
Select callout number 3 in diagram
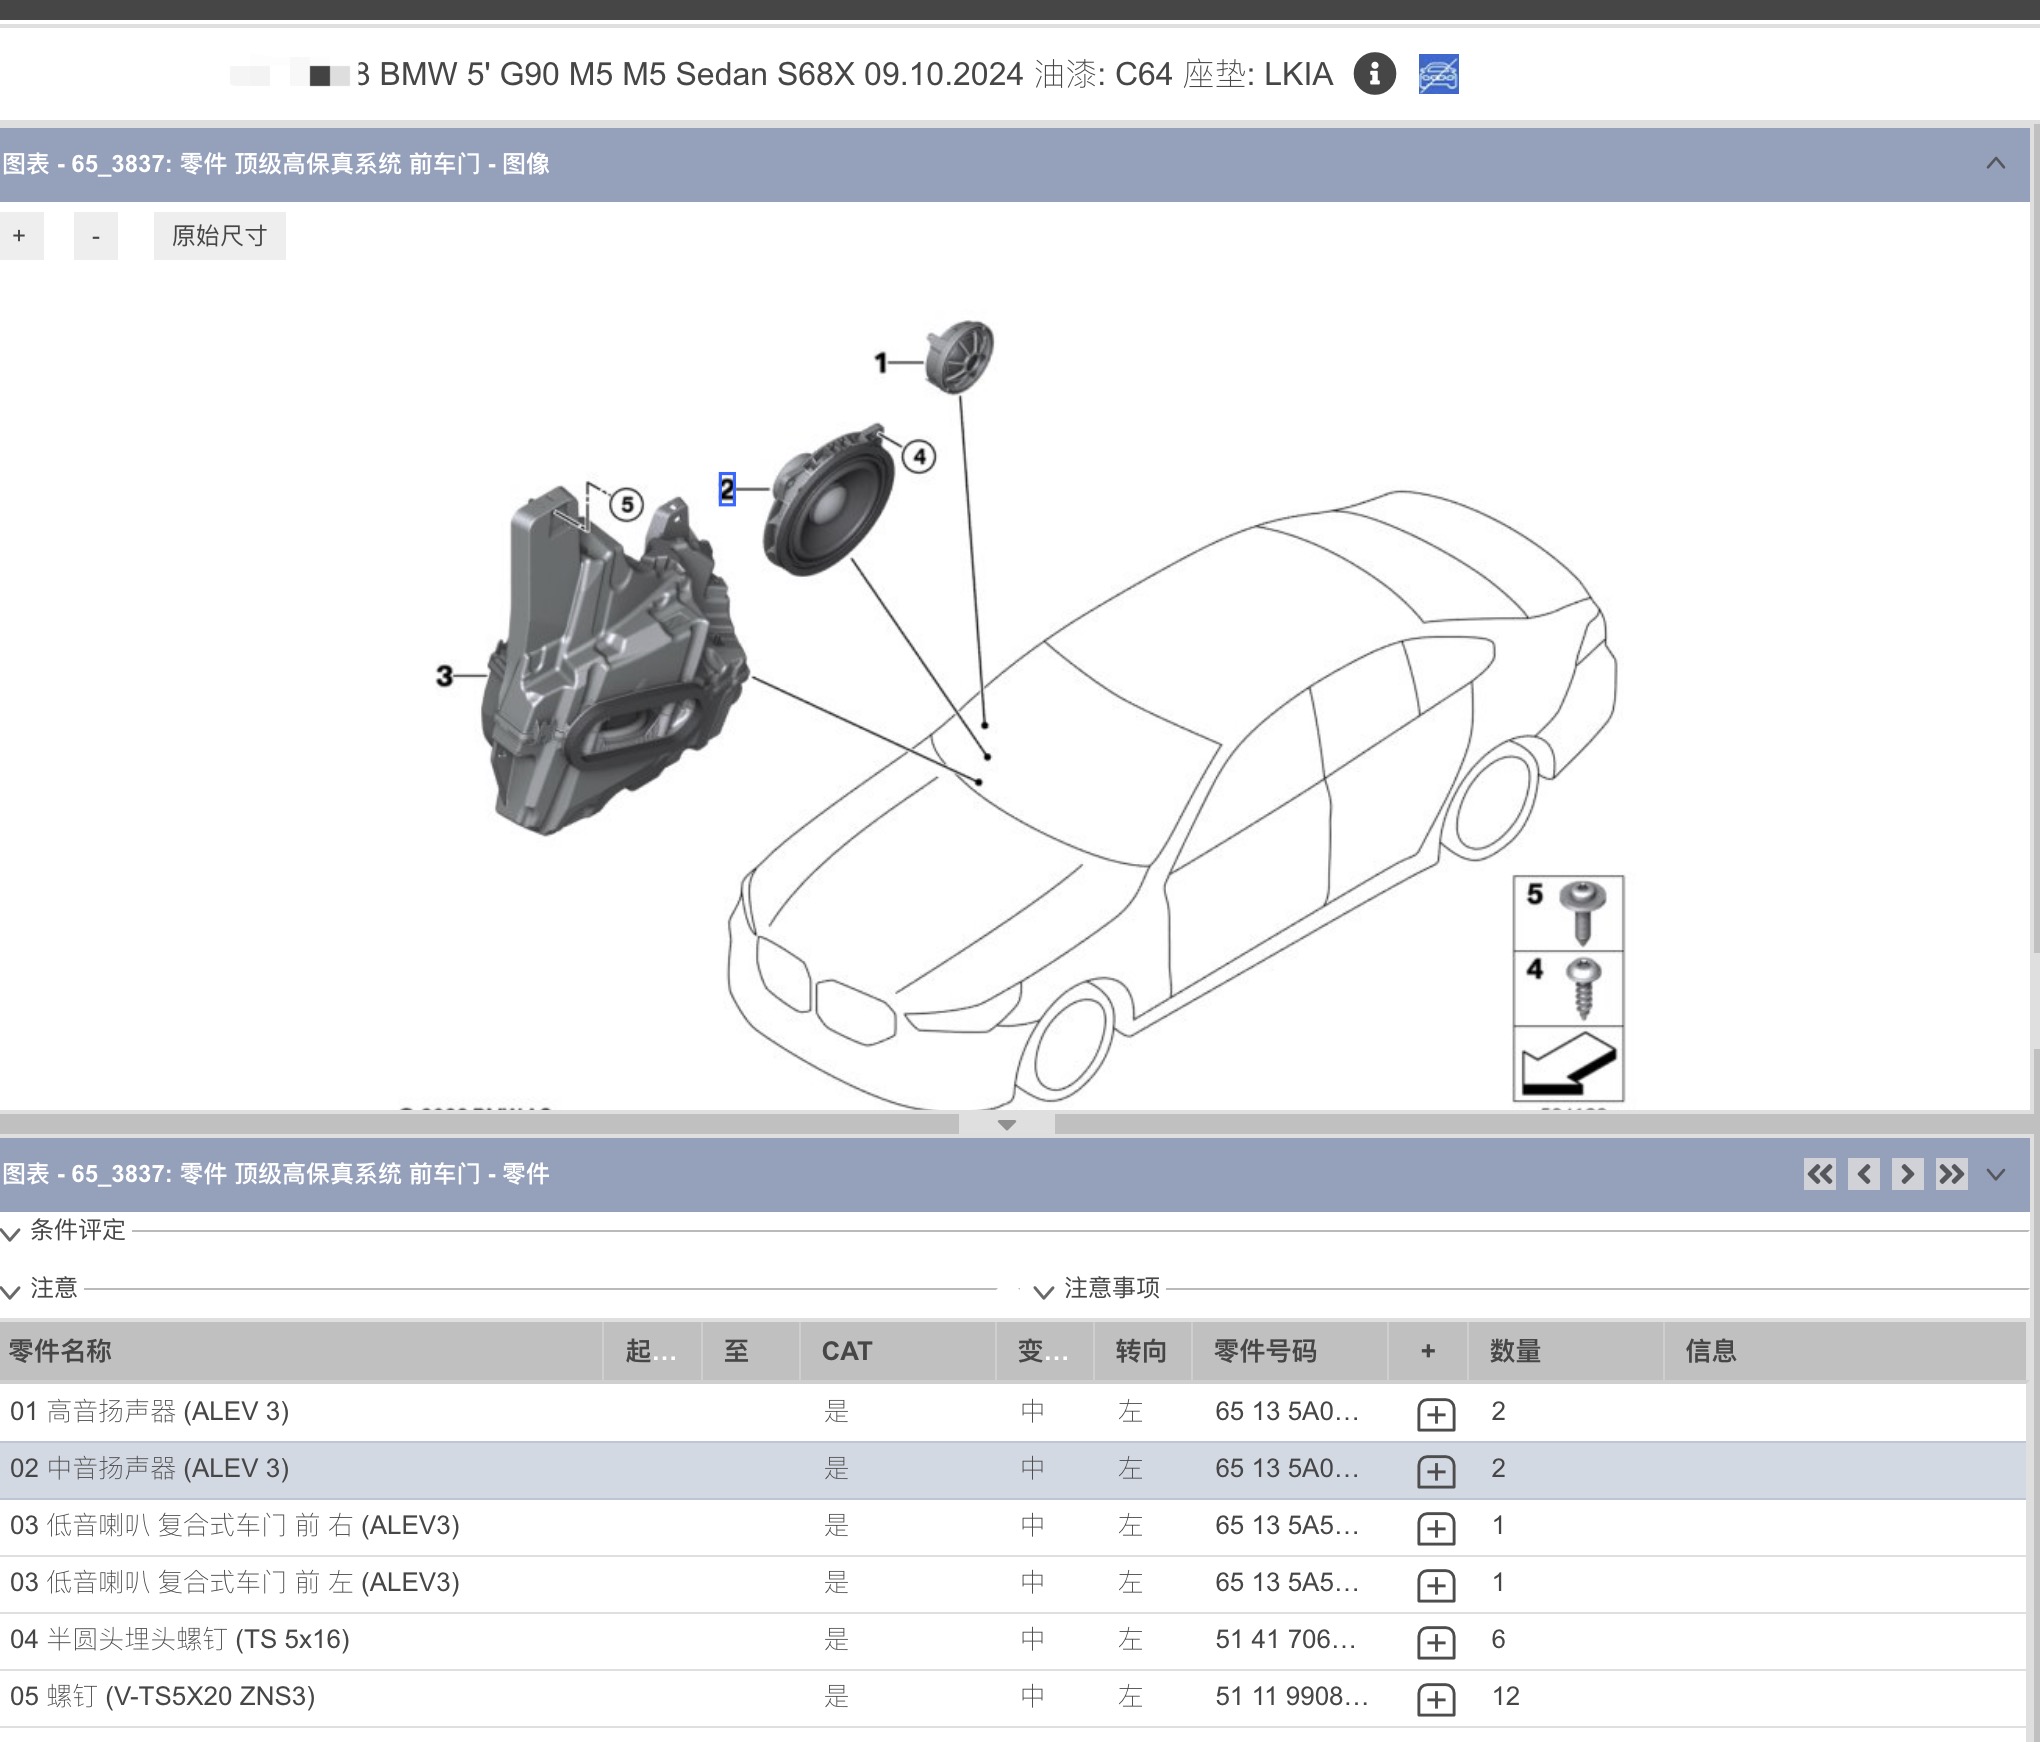click(x=444, y=676)
